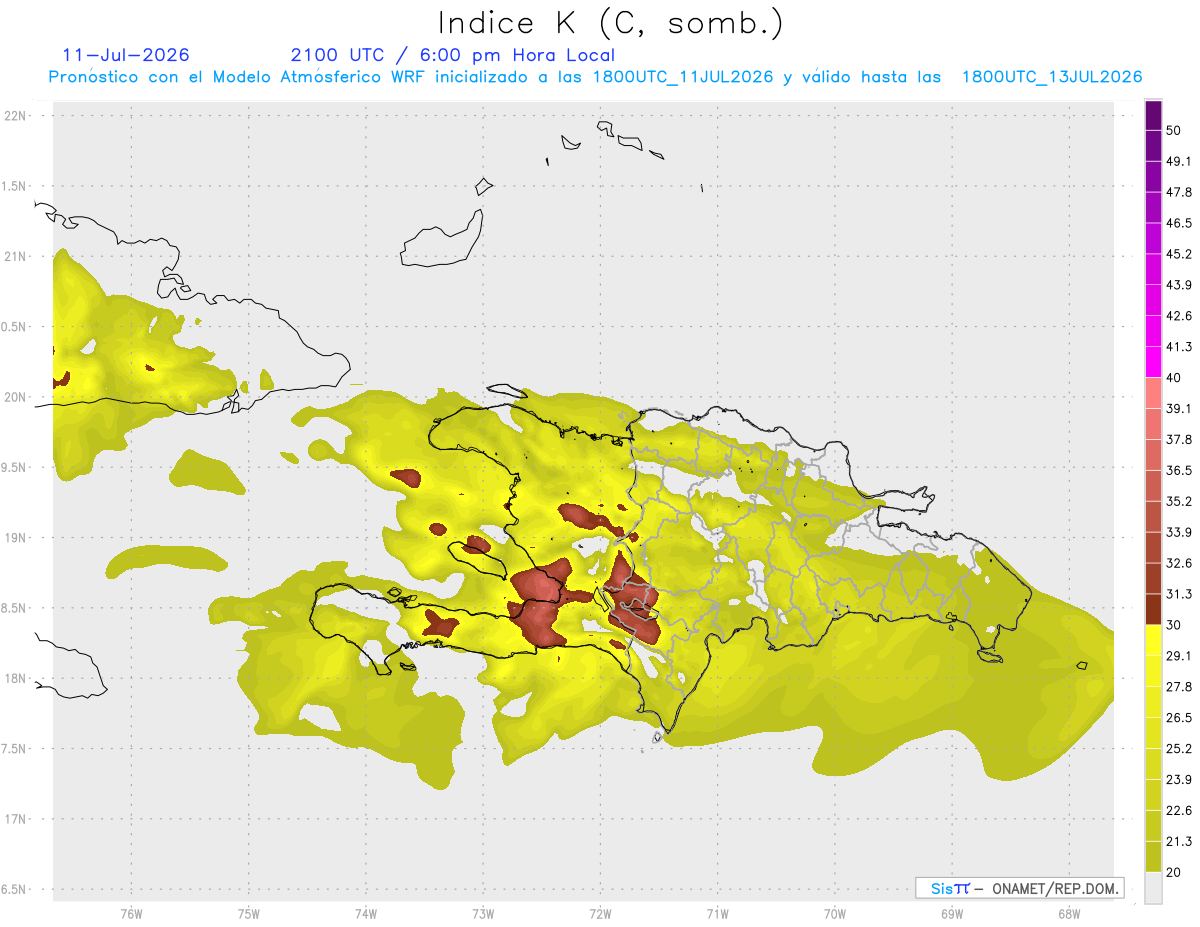Select the gray legend band below 20
This screenshot has height=927, width=1200.
(x=1153, y=888)
